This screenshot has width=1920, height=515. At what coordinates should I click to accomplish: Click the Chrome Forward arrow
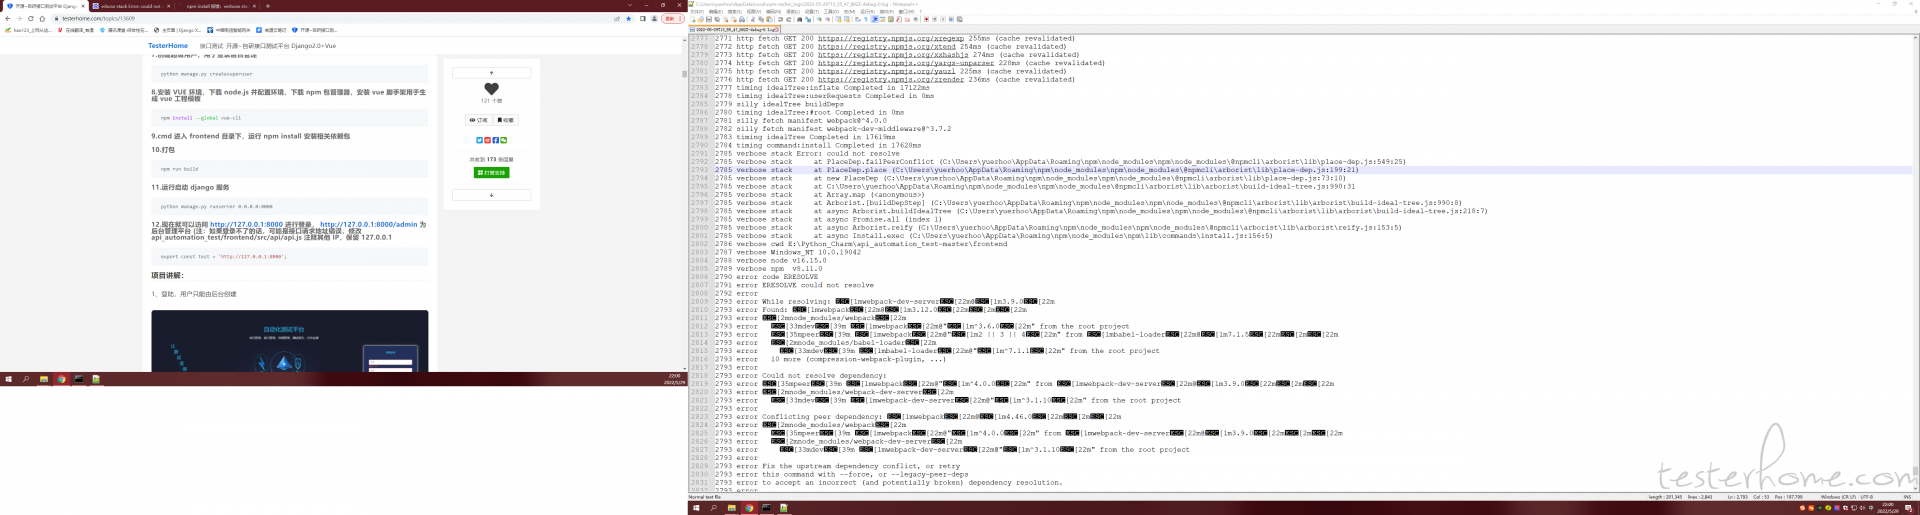pos(19,18)
